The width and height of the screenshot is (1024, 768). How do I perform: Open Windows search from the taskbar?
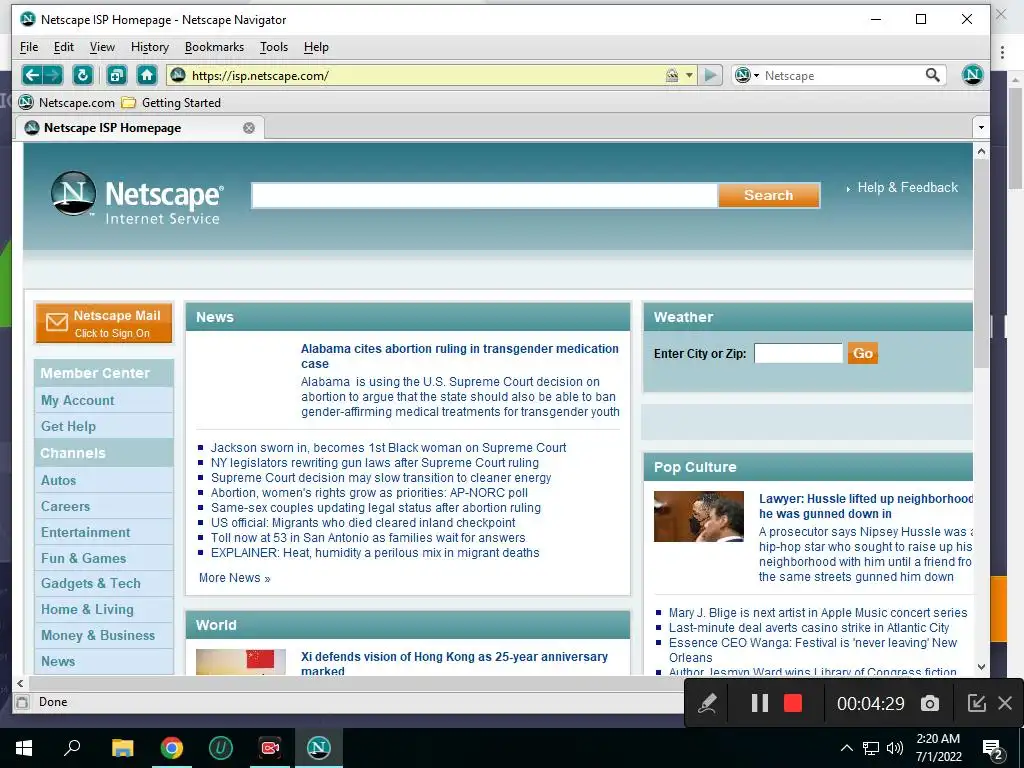(x=72, y=748)
